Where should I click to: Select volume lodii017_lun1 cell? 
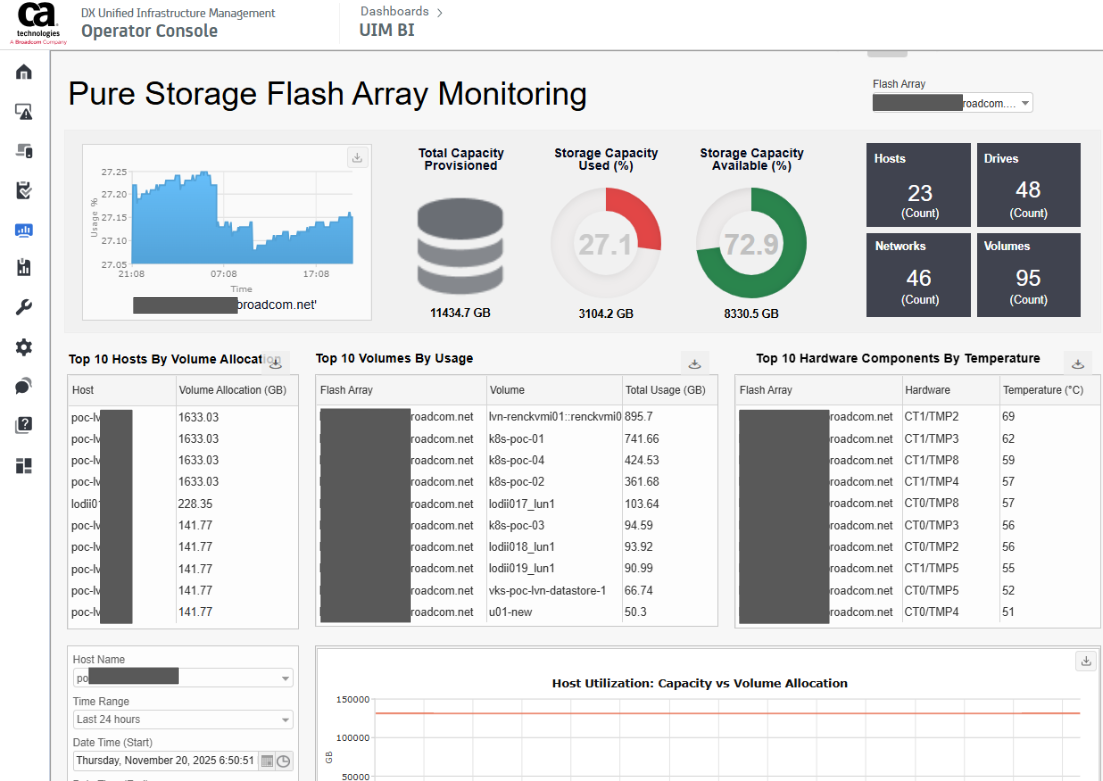pyautogui.click(x=521, y=504)
